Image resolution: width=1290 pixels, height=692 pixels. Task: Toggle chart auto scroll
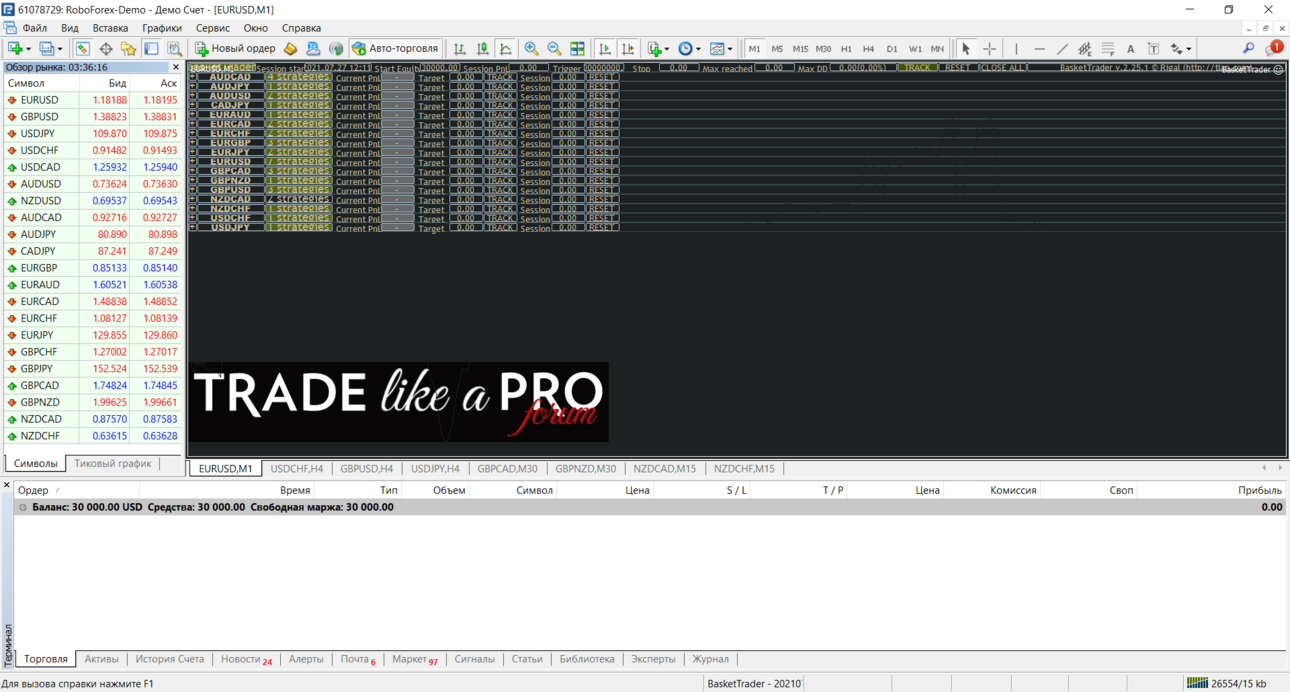[605, 48]
